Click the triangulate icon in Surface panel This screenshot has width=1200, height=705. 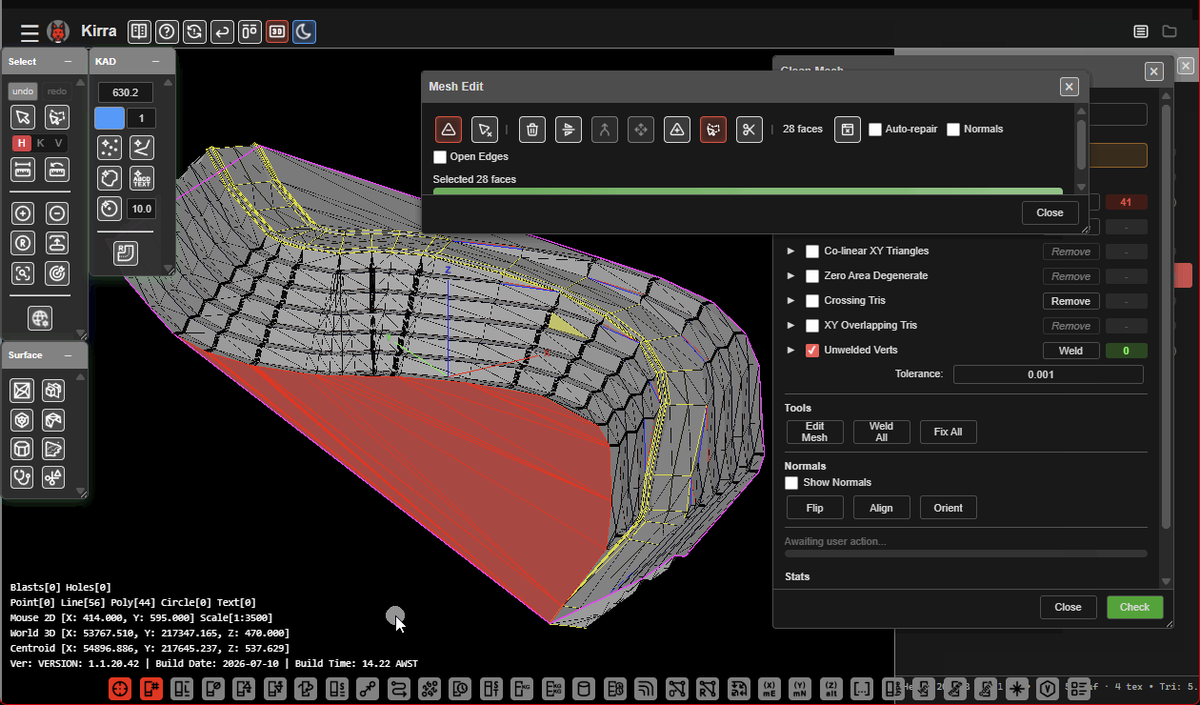click(22, 390)
